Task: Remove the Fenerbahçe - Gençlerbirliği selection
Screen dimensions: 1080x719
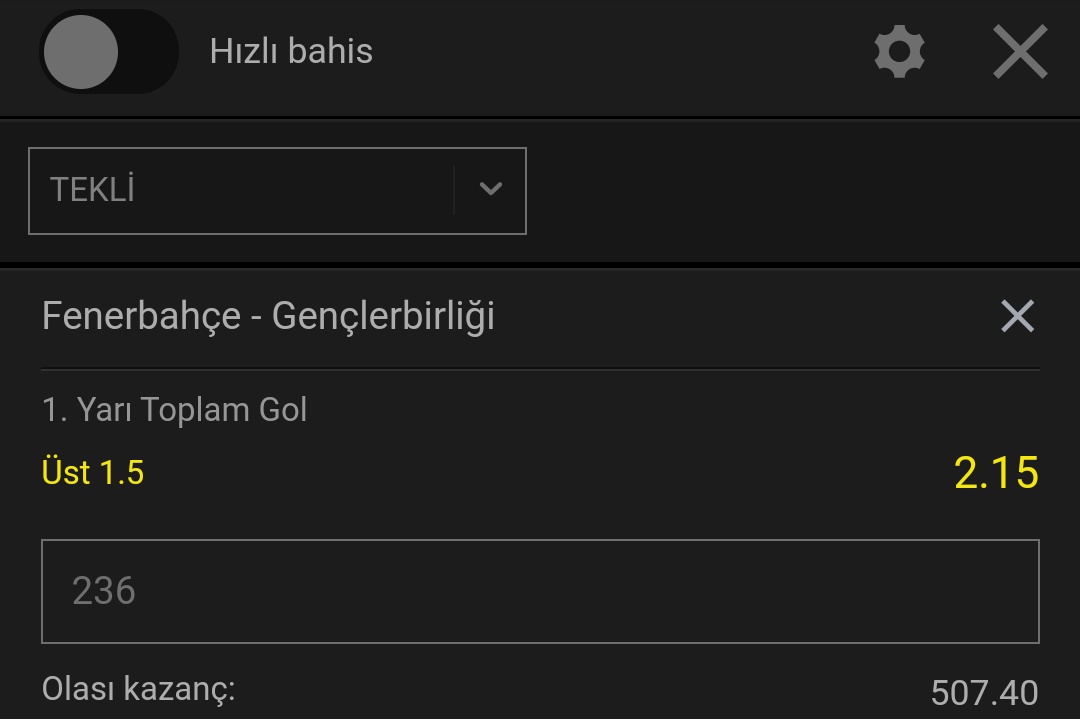Action: (1017, 316)
